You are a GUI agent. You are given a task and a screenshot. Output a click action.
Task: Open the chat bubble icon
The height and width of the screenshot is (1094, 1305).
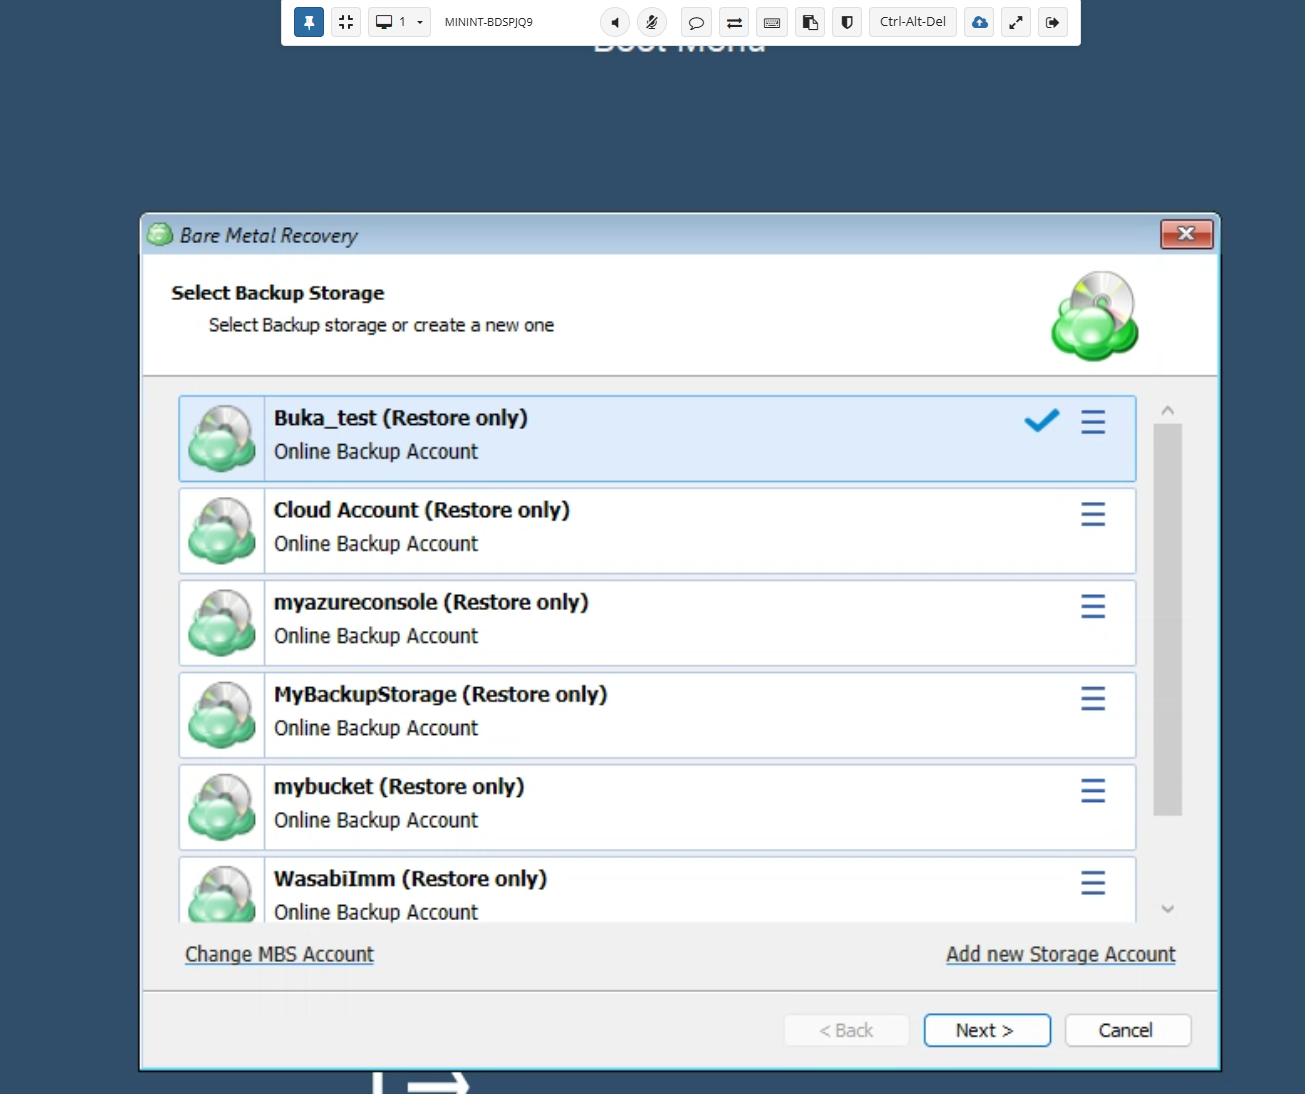point(696,22)
